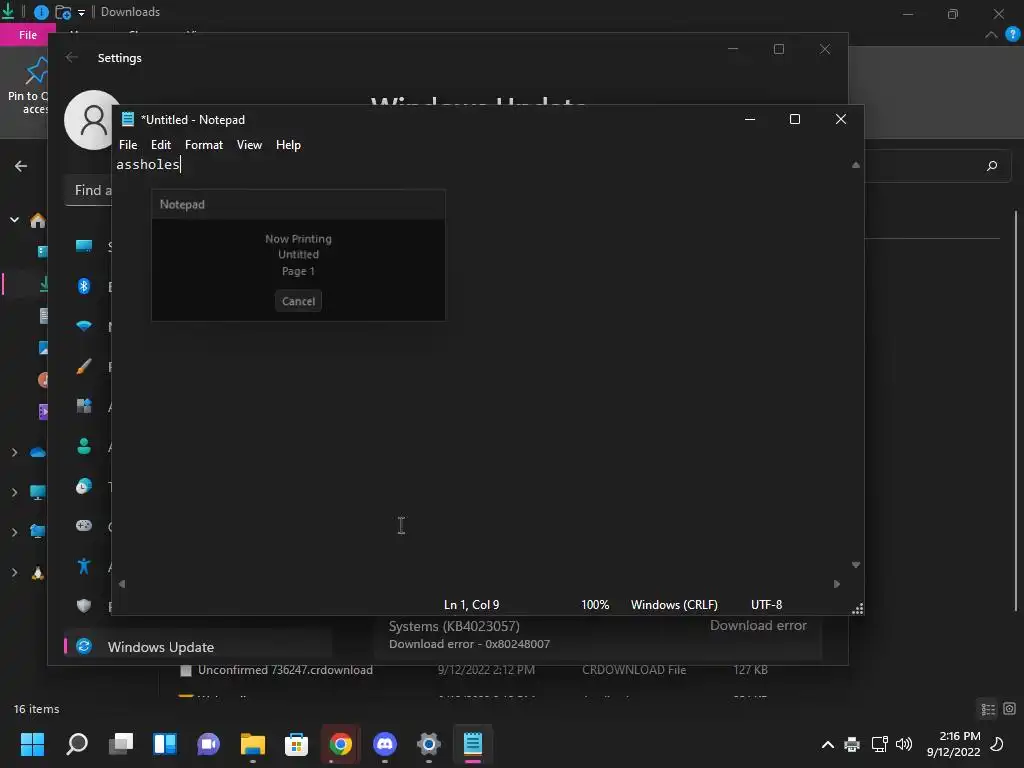Open Bluetooth category icon in Settings
The width and height of the screenshot is (1024, 768).
pos(84,286)
